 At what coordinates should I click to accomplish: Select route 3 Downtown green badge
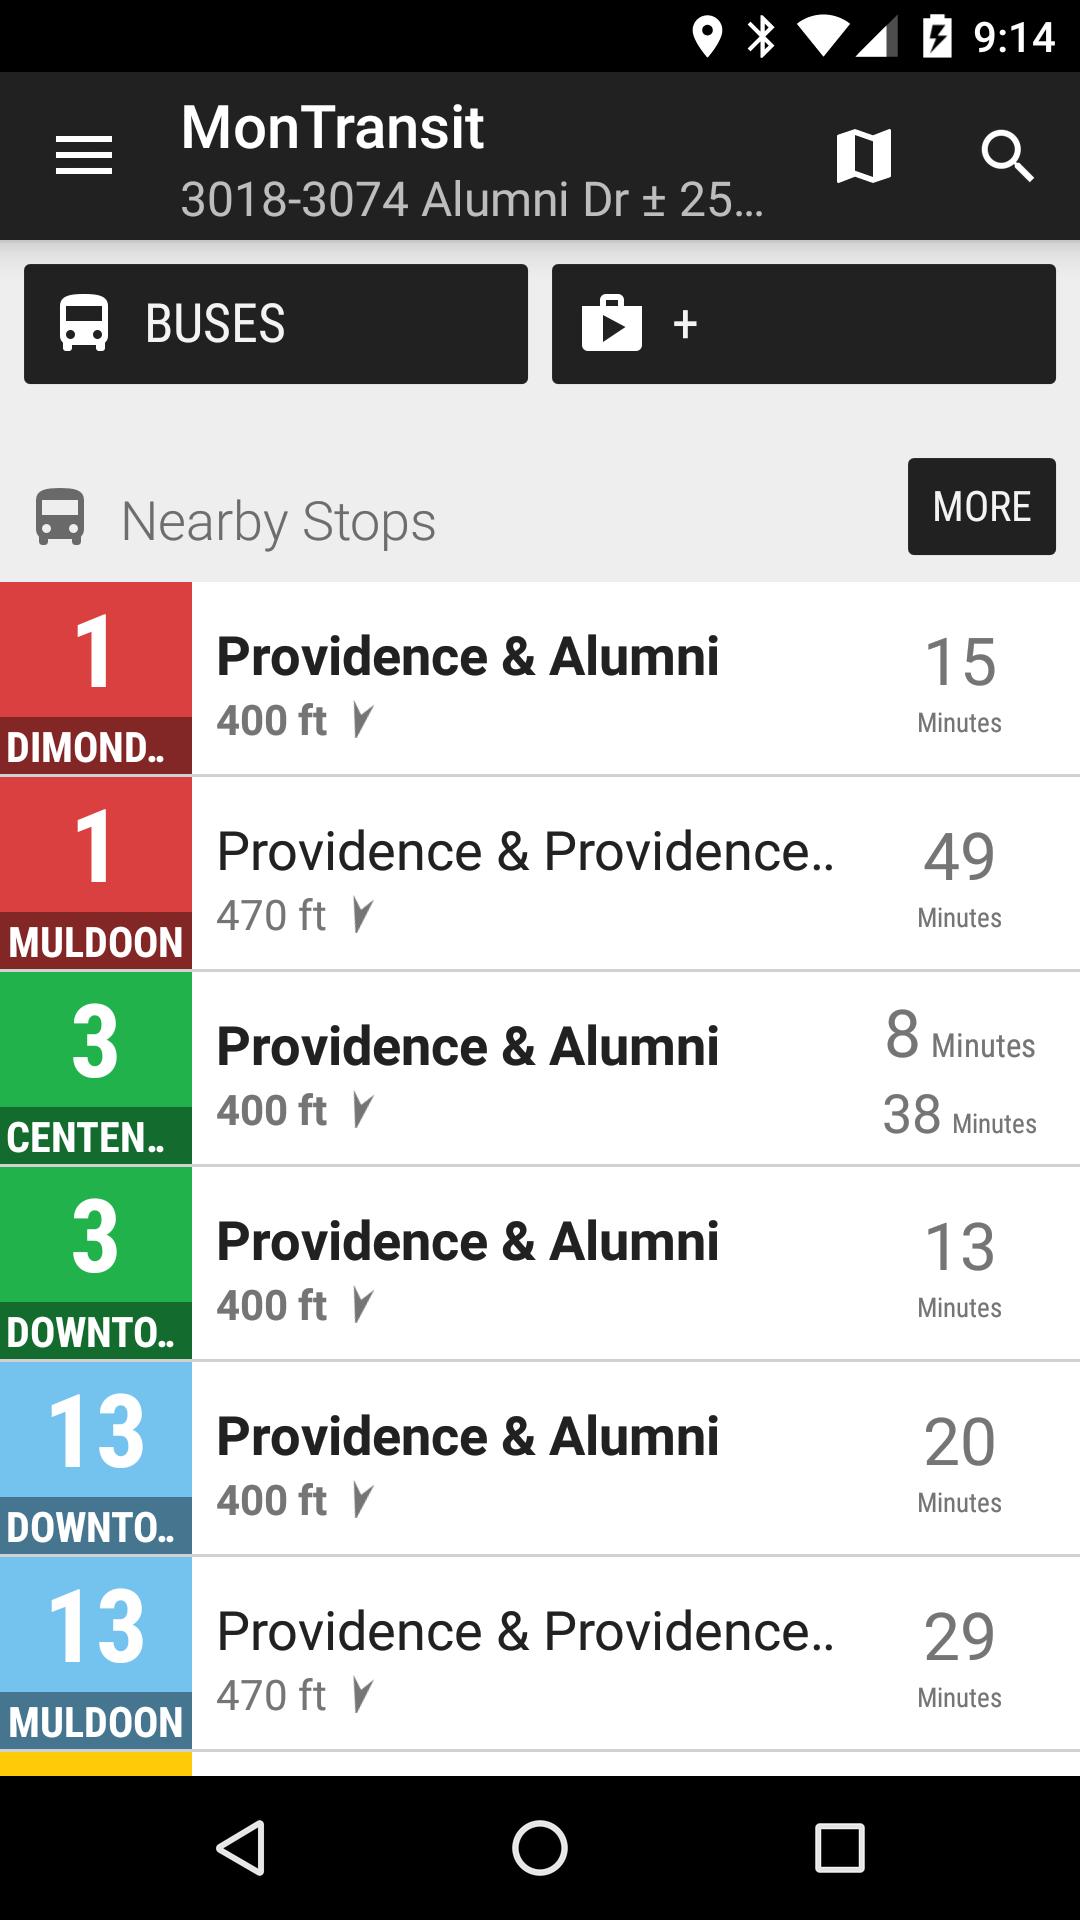[96, 1263]
